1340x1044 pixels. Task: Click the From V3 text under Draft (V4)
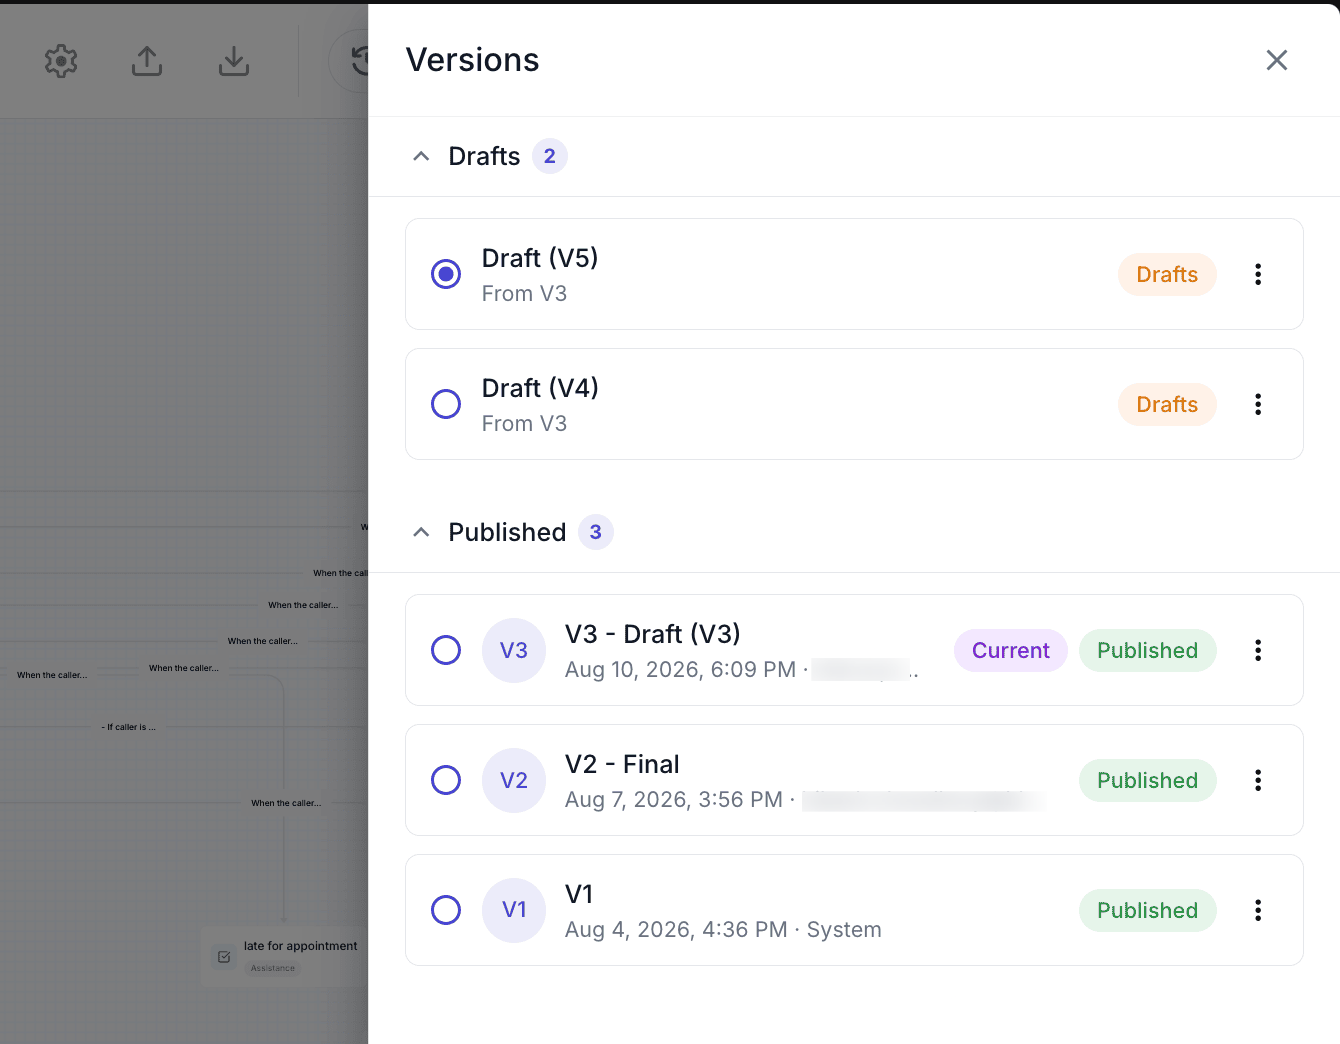coord(524,423)
